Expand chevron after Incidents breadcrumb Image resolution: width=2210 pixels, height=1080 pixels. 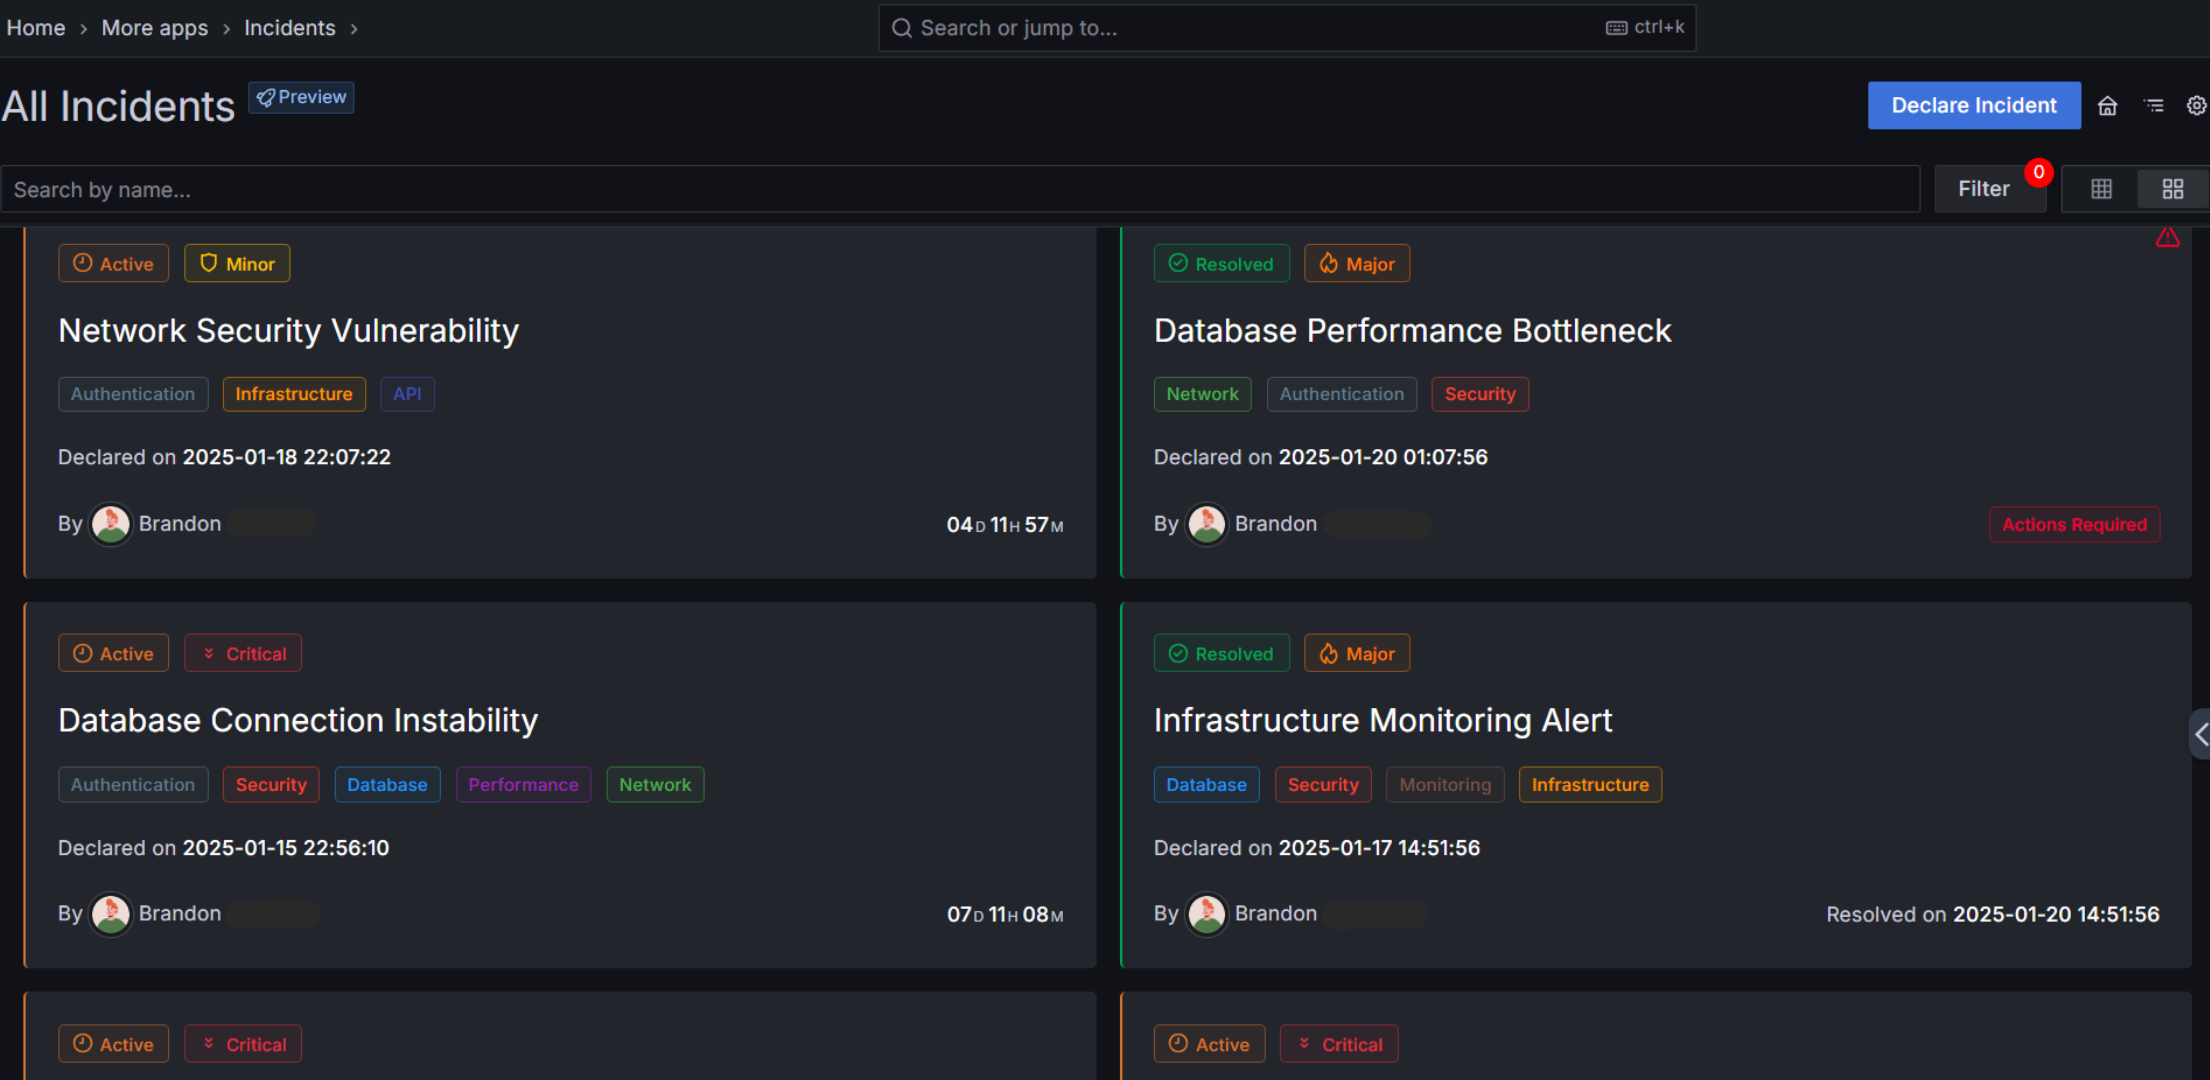[354, 29]
